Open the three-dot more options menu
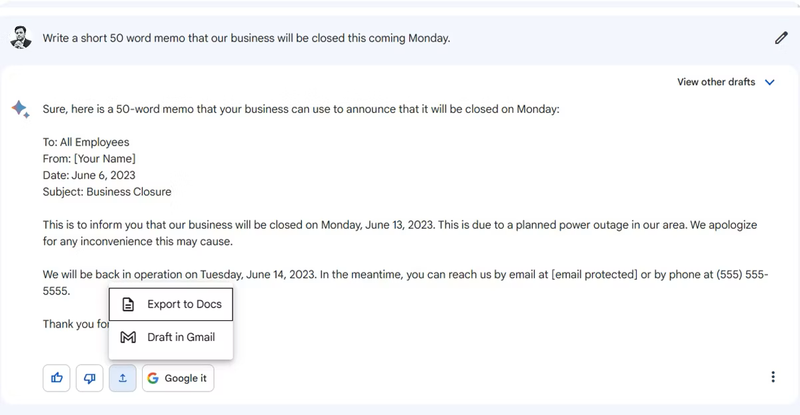Screen dimensions: 800x415 pos(773,377)
